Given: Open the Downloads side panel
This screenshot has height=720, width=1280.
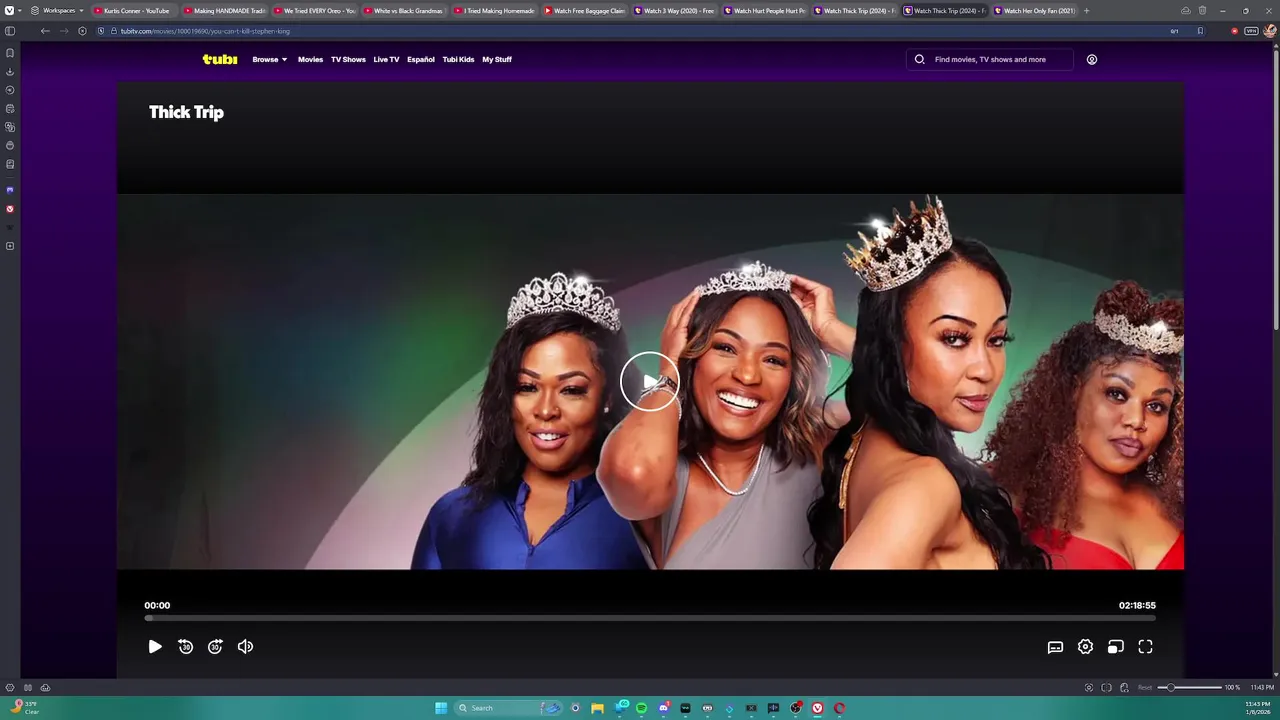Looking at the screenshot, I should 10,72.
